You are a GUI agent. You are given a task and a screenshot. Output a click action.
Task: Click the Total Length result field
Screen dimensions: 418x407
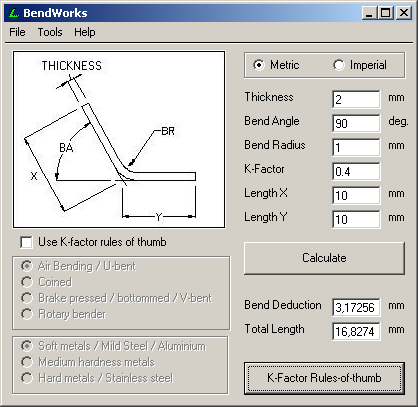(356, 331)
